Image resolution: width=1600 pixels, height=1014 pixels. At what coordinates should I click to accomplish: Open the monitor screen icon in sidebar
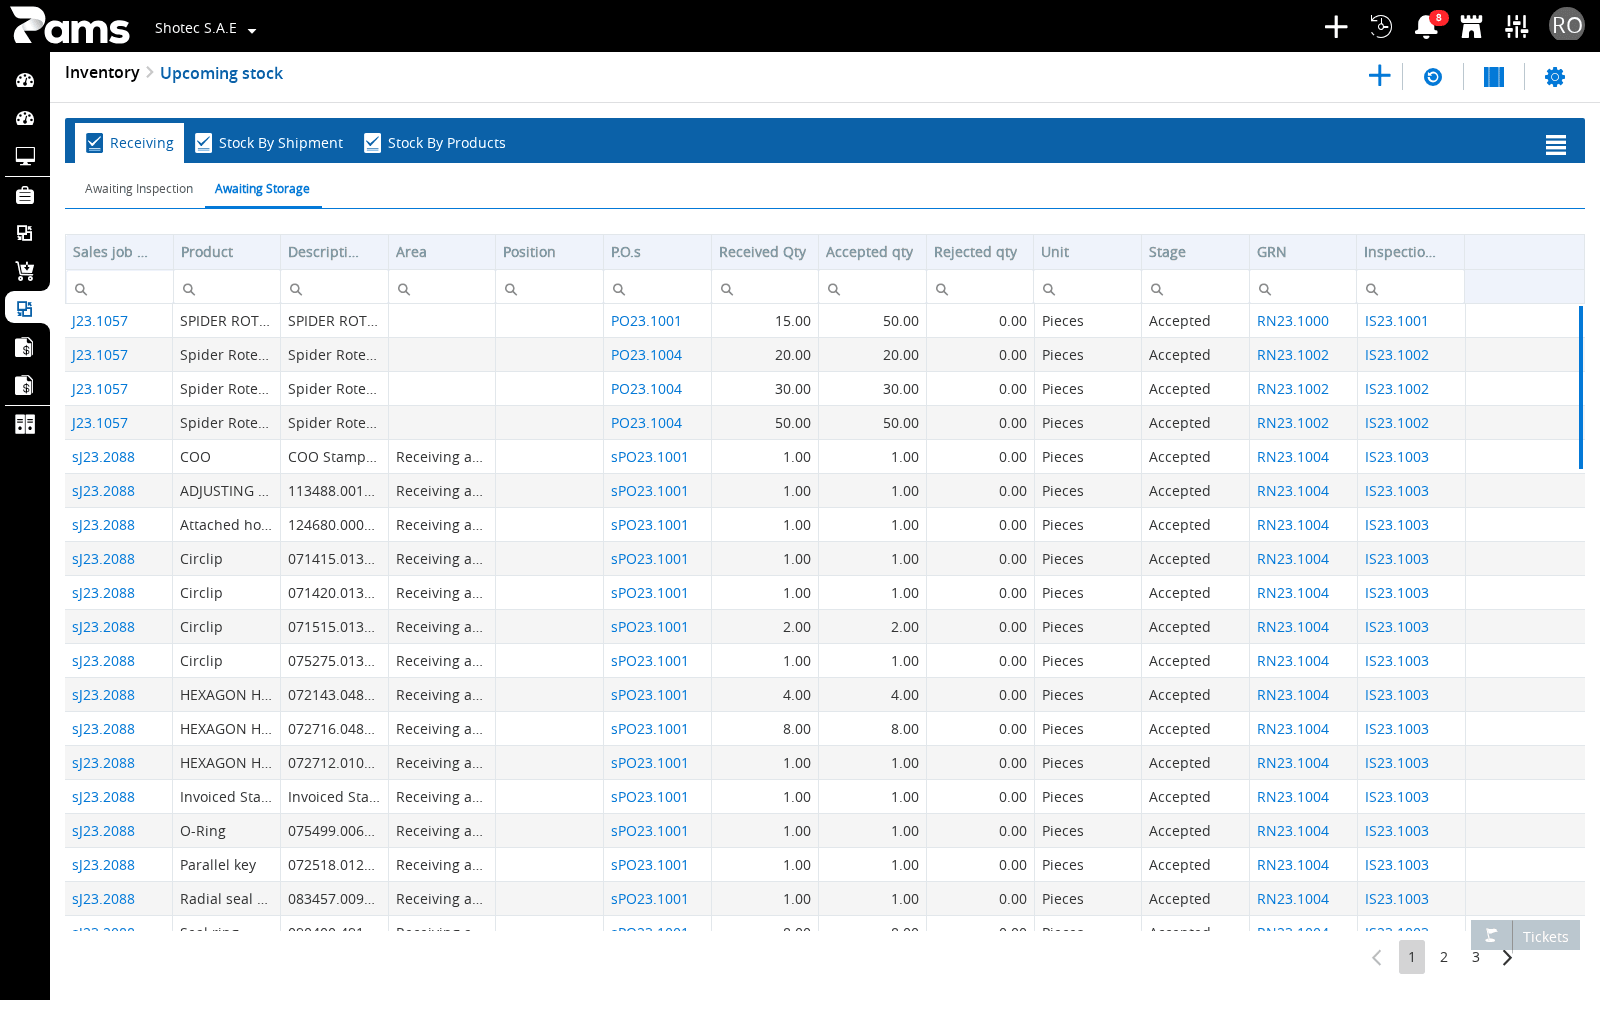[25, 156]
